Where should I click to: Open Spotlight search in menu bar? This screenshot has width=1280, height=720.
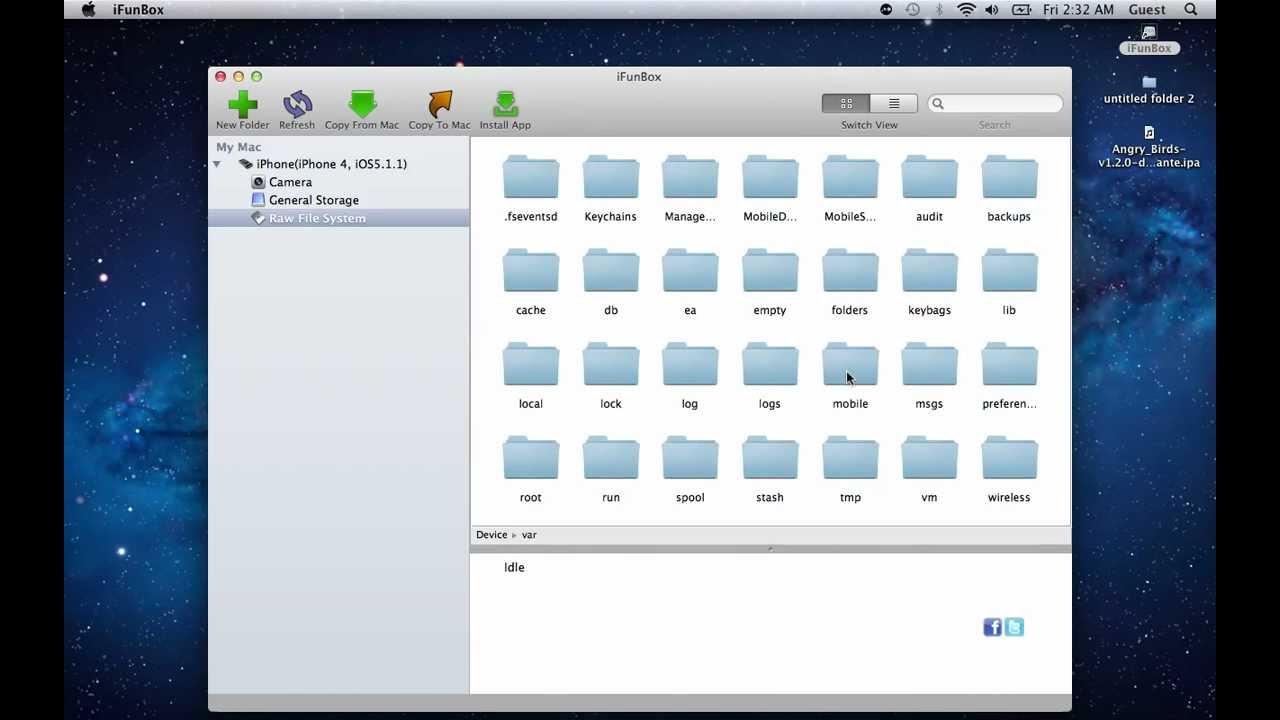[1191, 9]
